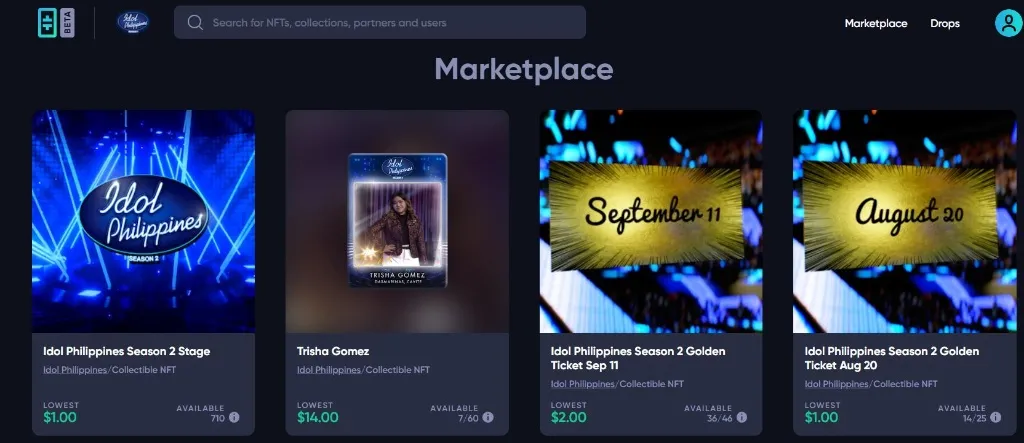
Task: Click the Theta Drop logo icon
Action: [48, 23]
